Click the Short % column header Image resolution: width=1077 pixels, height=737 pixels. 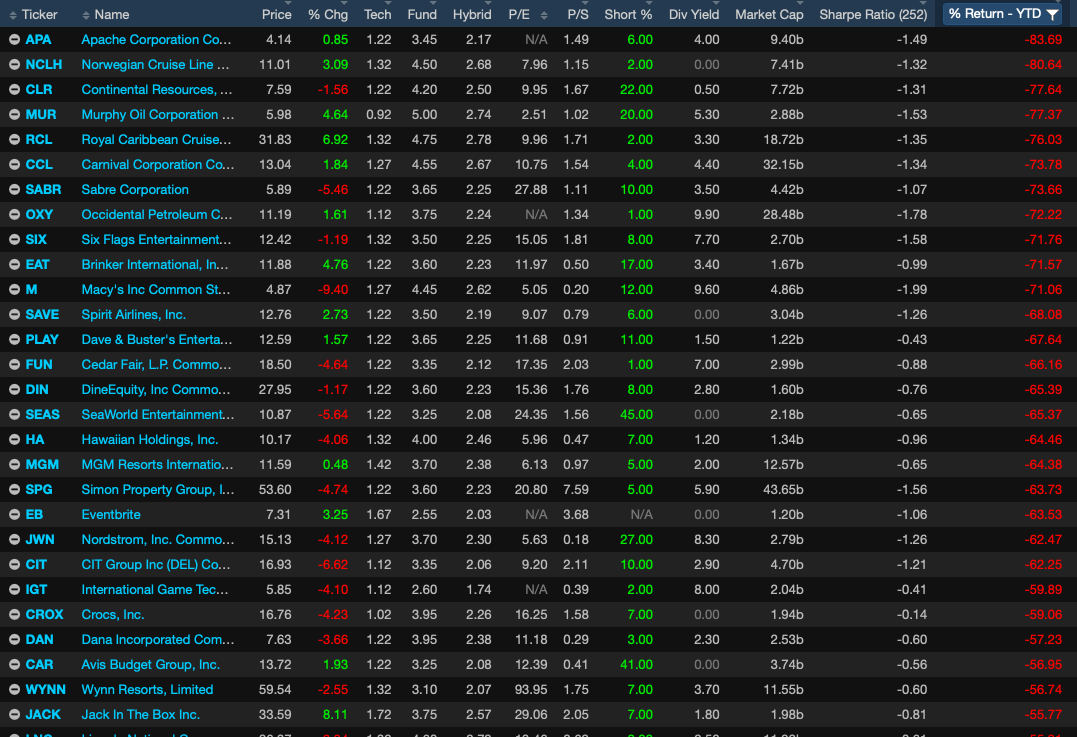tap(628, 14)
